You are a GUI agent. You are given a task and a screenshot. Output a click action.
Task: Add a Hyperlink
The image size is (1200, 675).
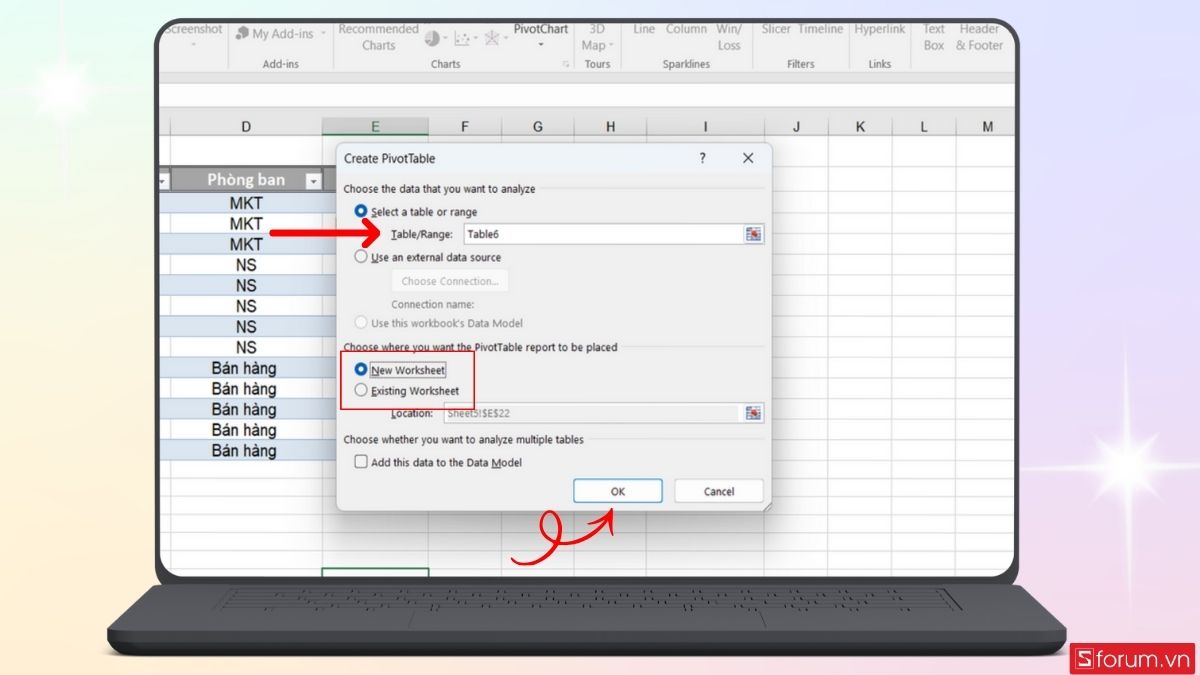(x=879, y=29)
